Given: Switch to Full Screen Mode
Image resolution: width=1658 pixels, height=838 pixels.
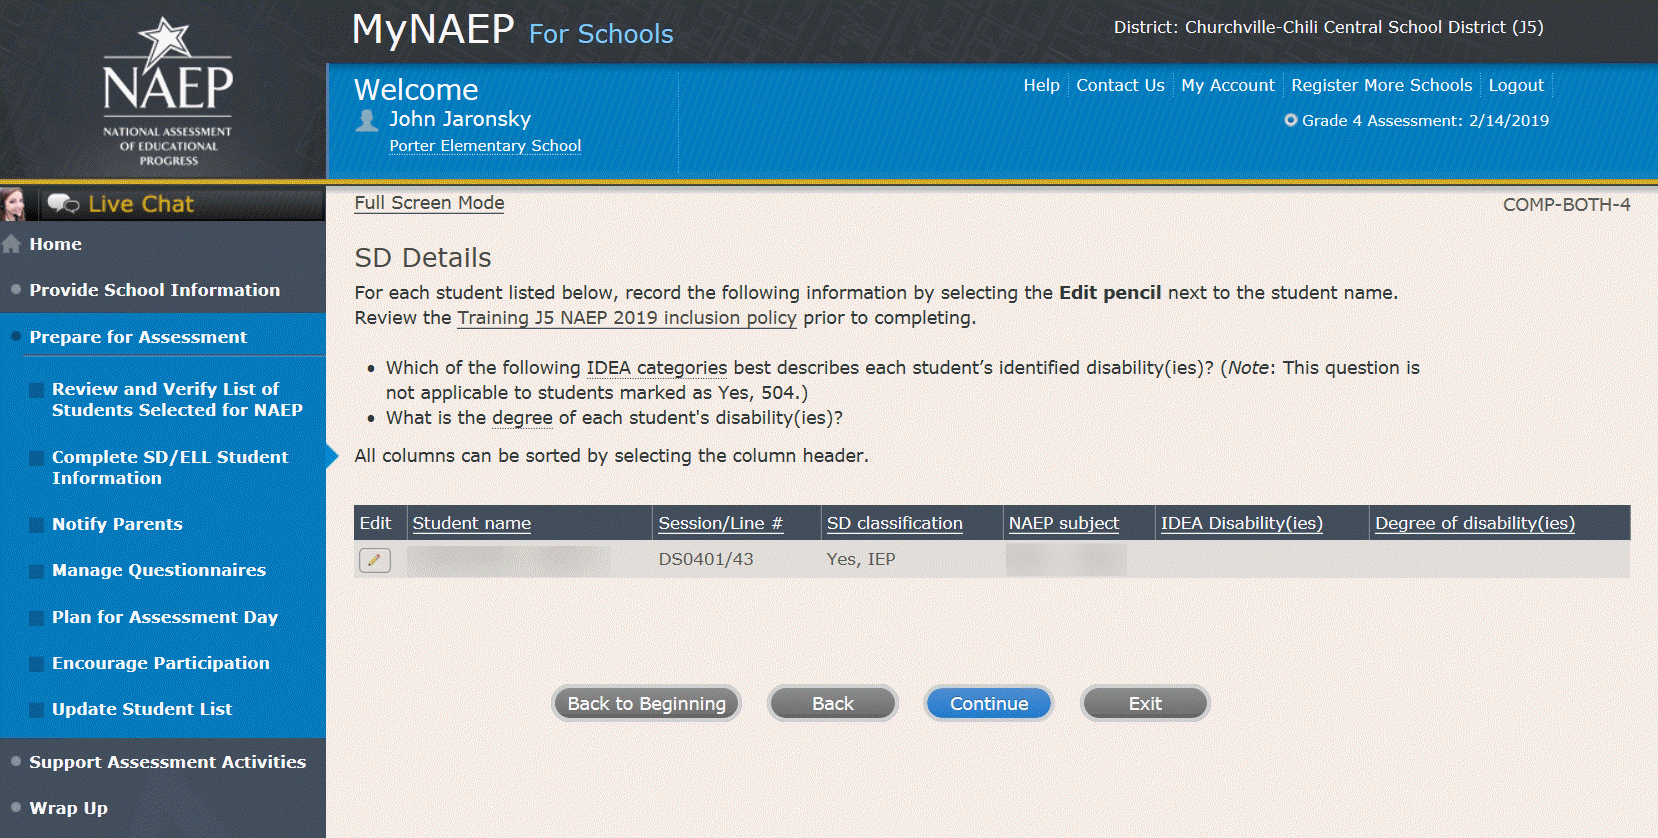Looking at the screenshot, I should pyautogui.click(x=429, y=203).
